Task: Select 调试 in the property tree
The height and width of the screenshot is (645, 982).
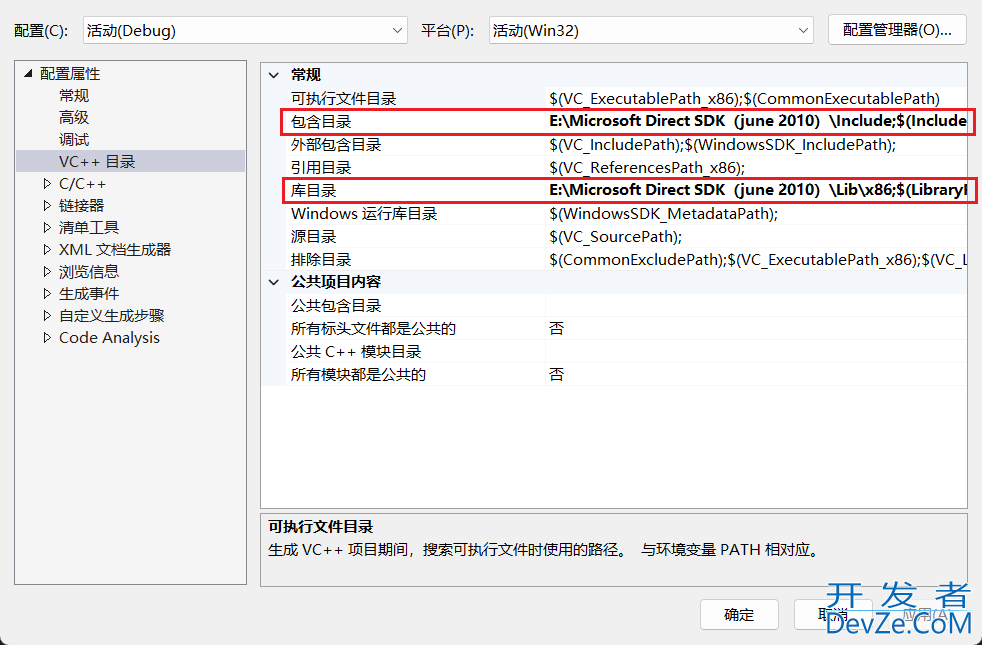Action: click(x=74, y=140)
